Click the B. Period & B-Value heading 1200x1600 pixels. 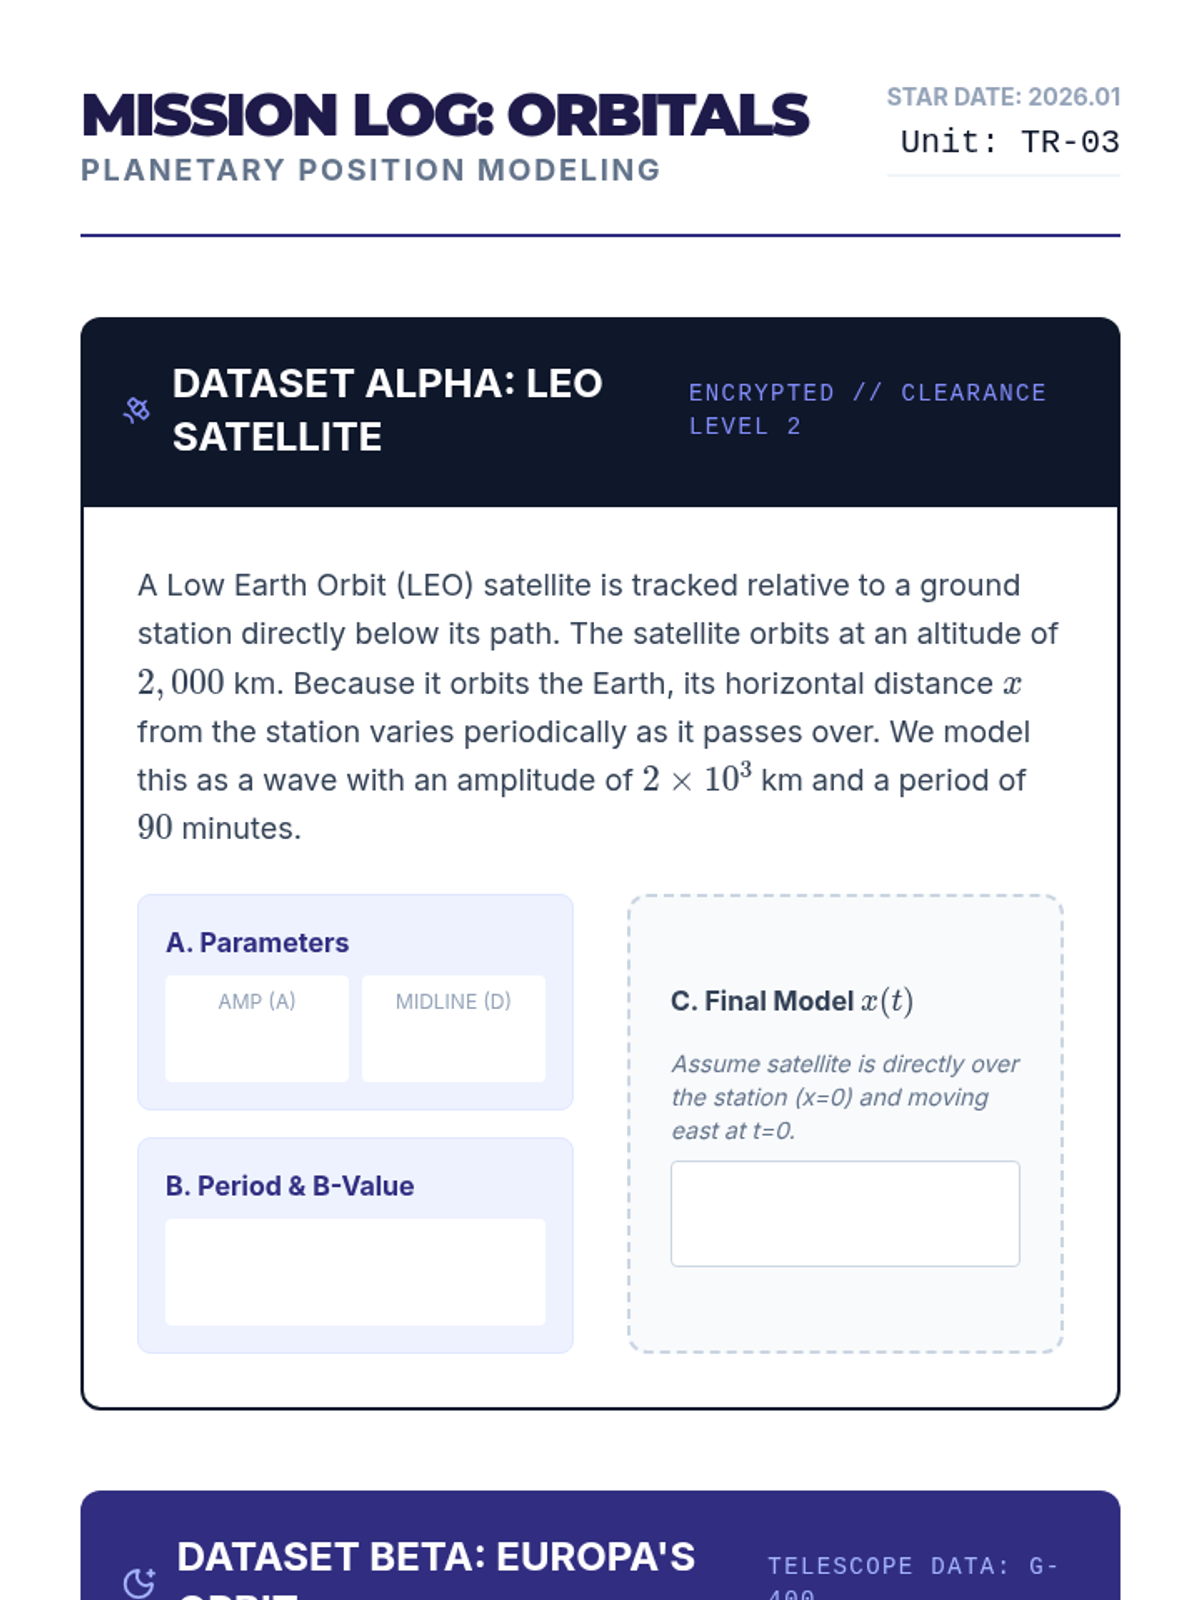click(x=289, y=1185)
